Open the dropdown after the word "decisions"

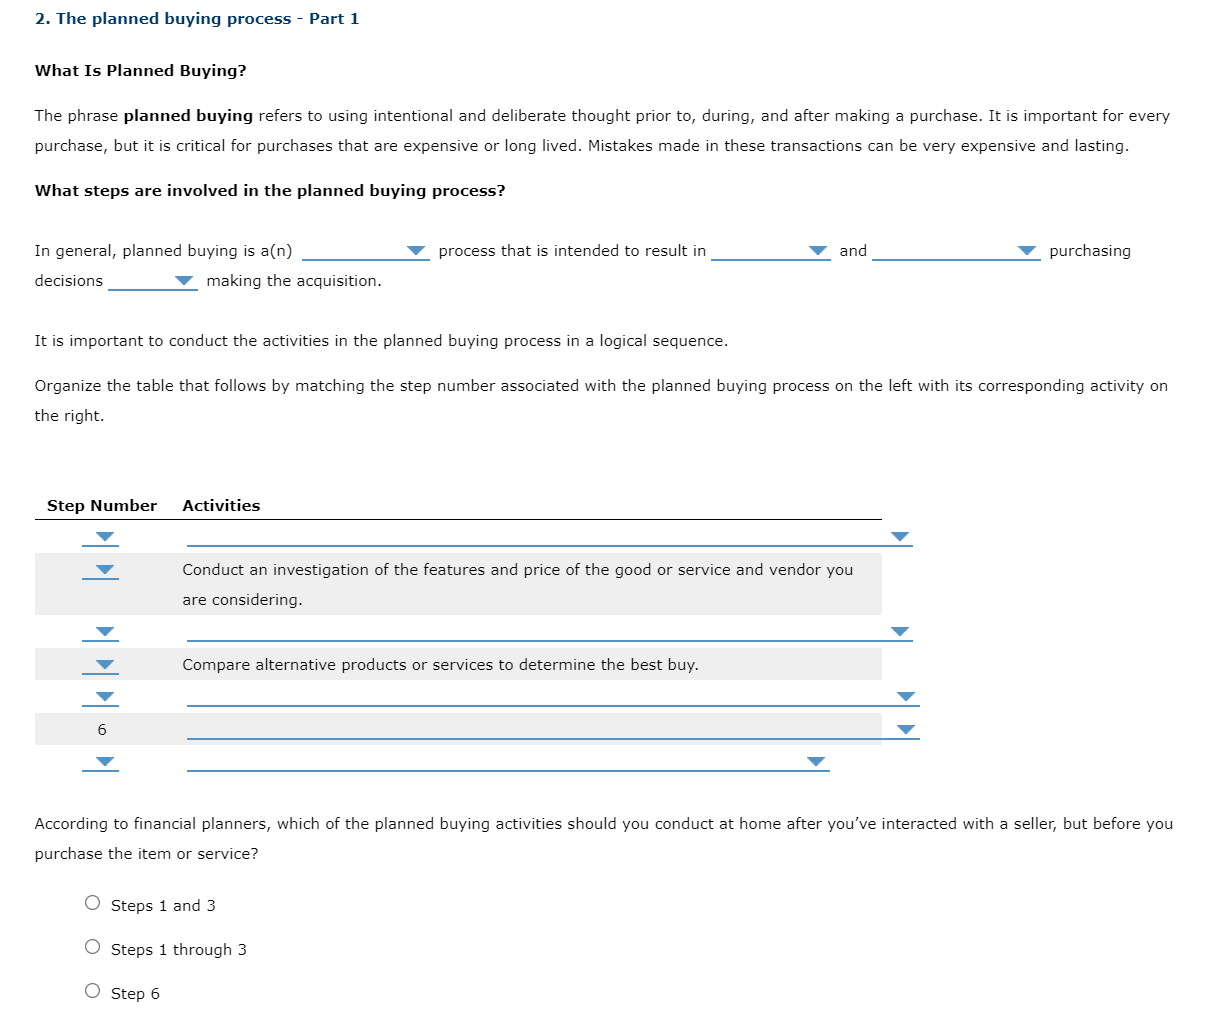183,281
